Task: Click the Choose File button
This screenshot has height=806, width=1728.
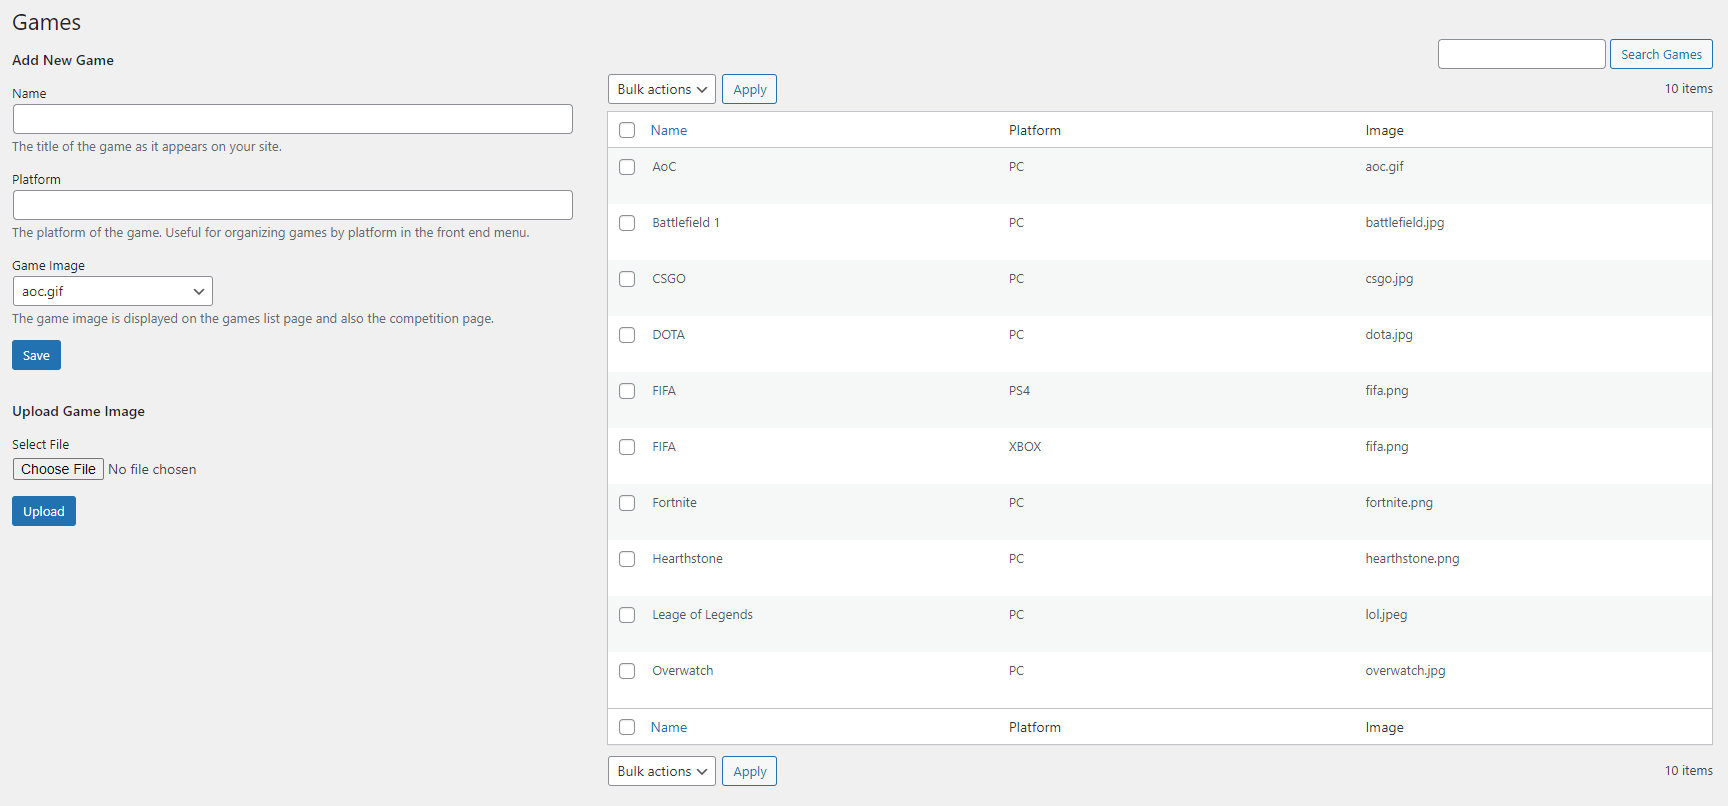Action: tap(58, 469)
